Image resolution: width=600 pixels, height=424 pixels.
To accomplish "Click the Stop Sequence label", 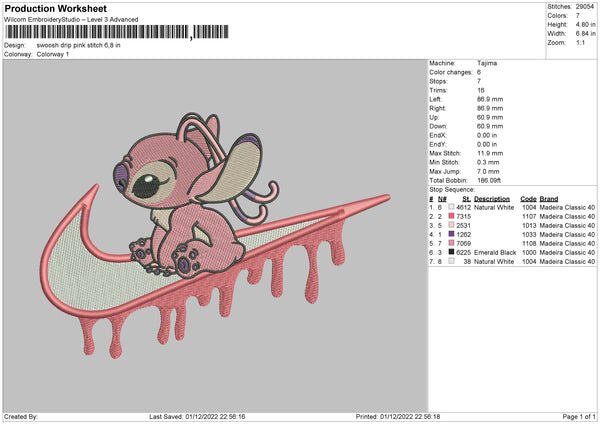I will pos(451,188).
